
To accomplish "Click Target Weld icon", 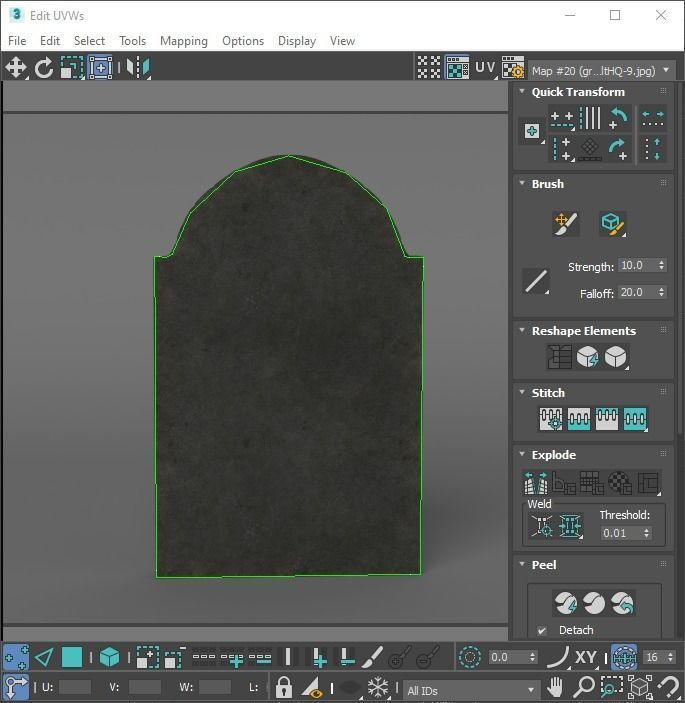I will coord(542,525).
